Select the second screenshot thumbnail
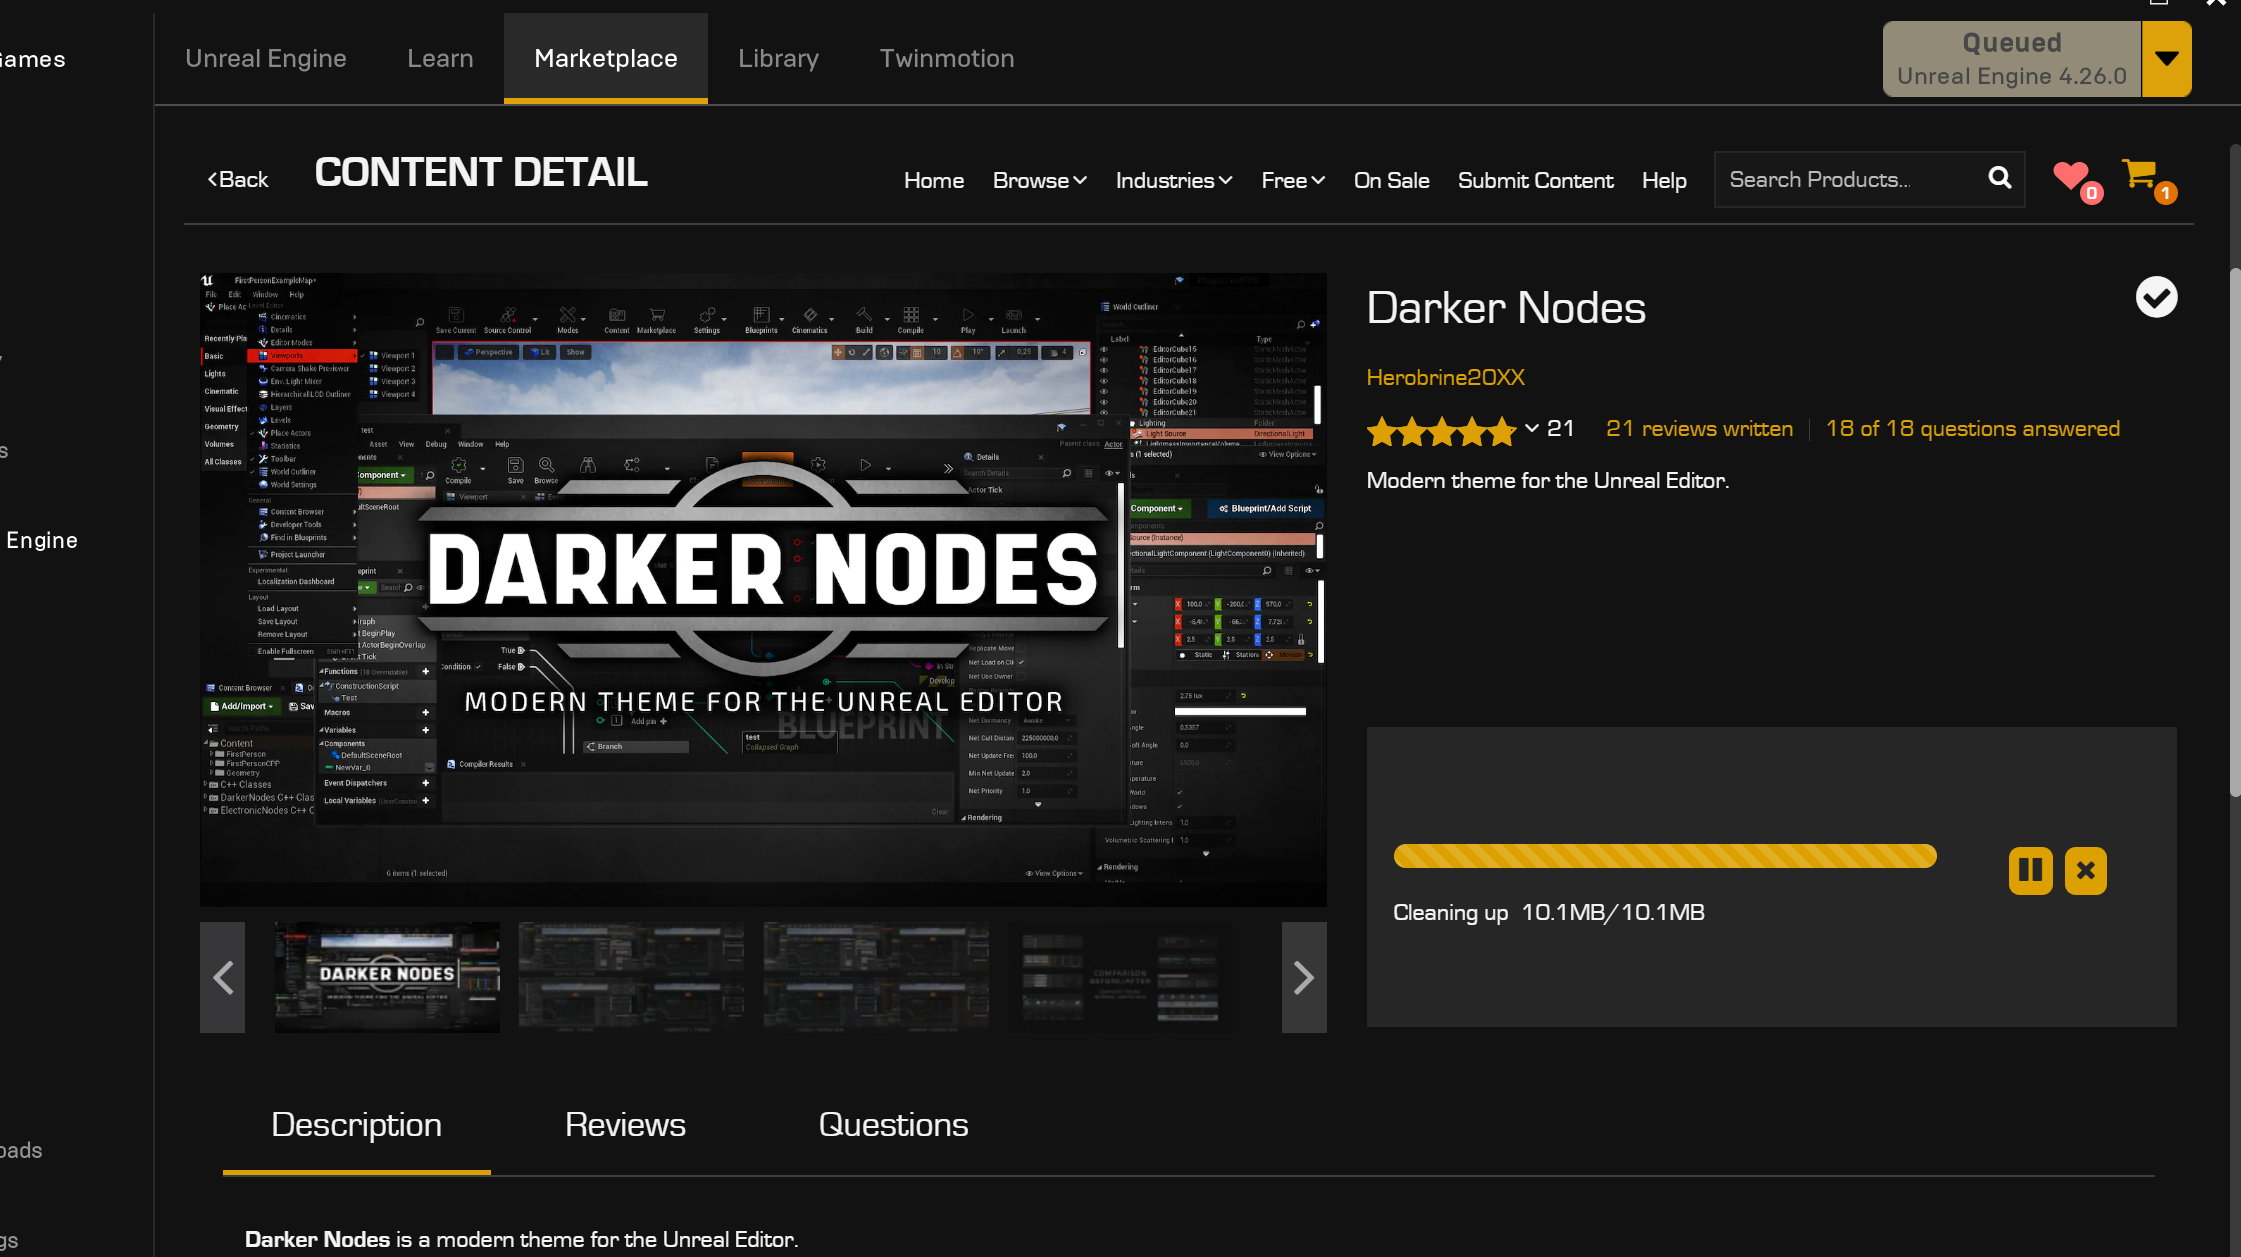2241x1257 pixels. pyautogui.click(x=631, y=977)
